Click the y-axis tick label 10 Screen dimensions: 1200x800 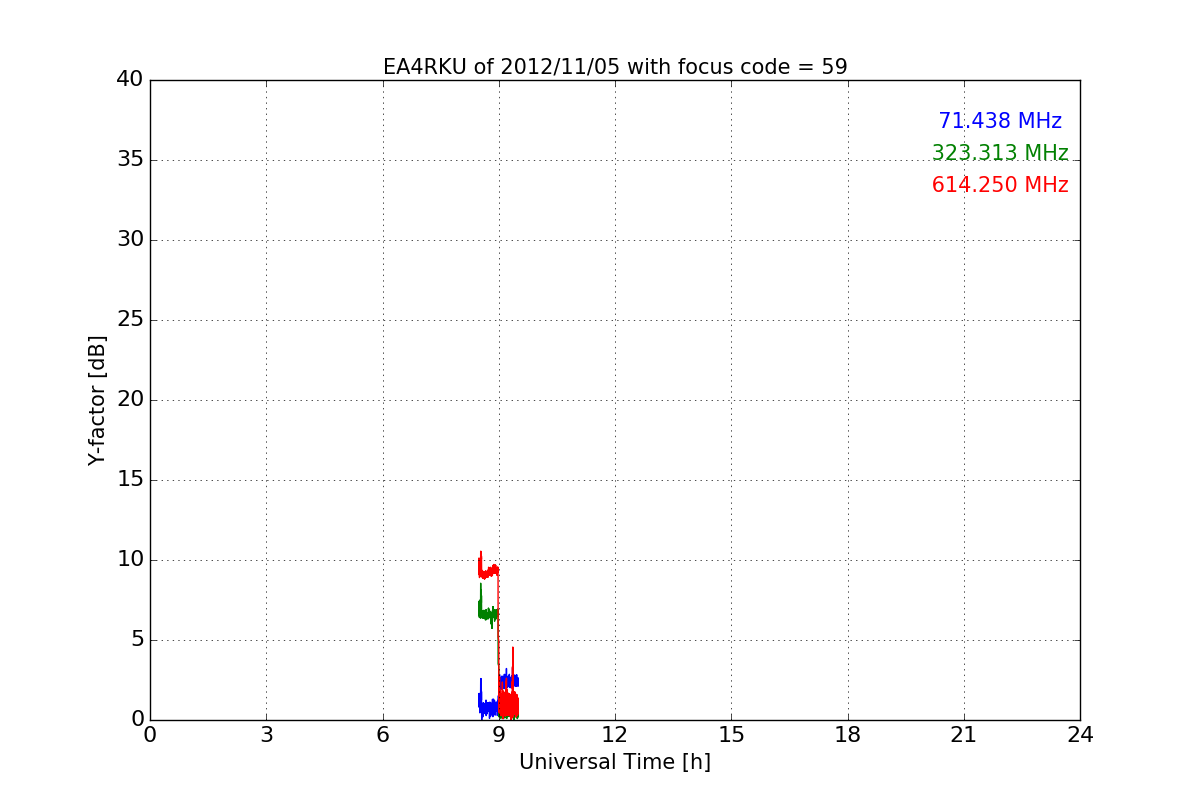[x=130, y=560]
